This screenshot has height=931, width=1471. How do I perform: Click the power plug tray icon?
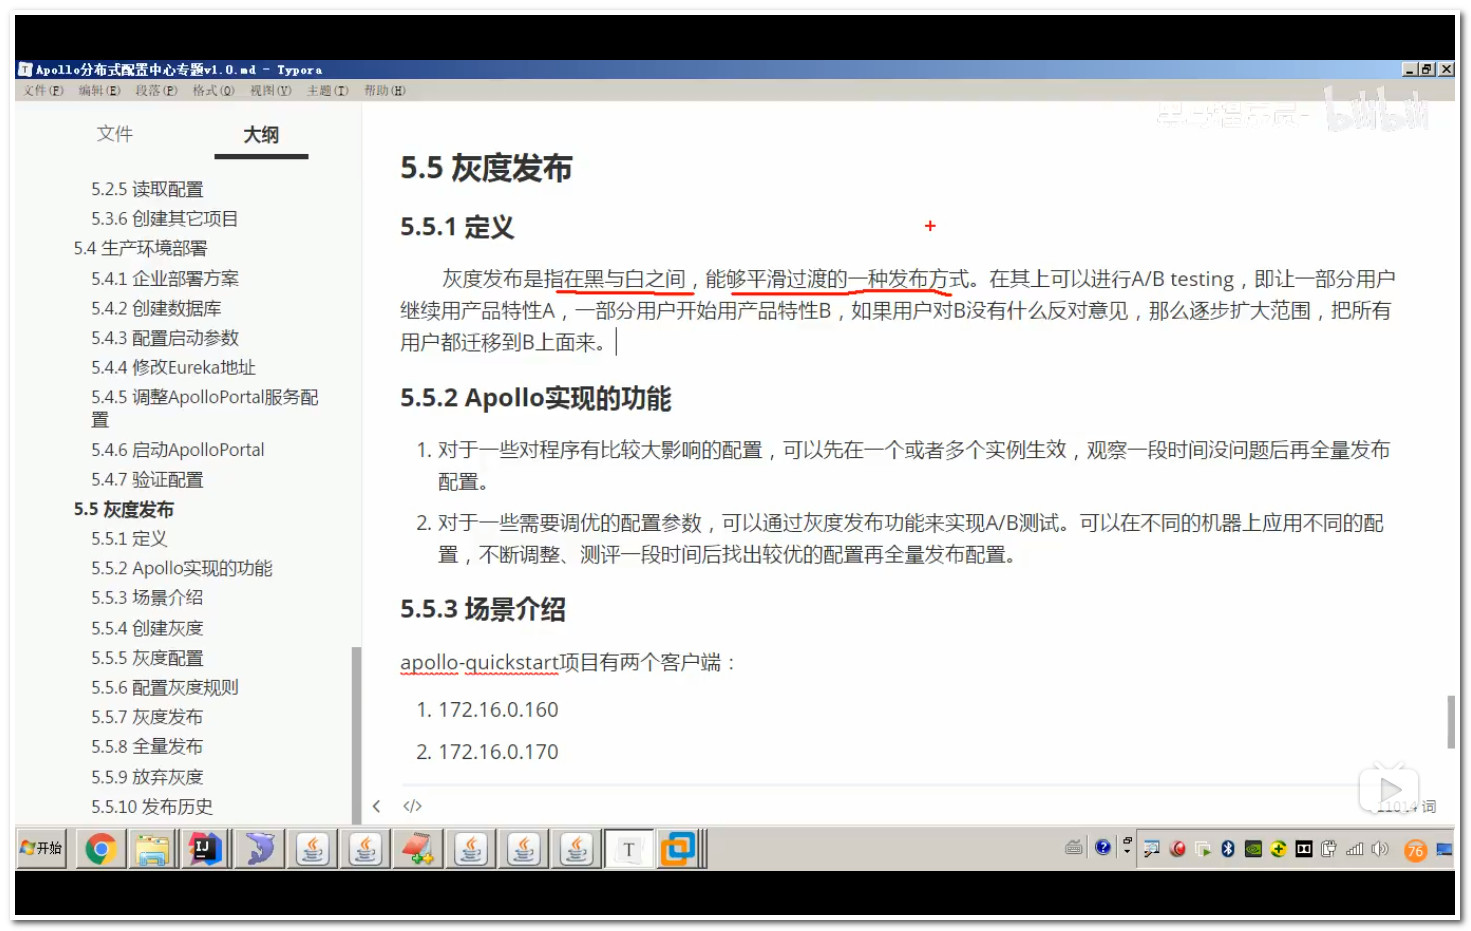click(x=1329, y=849)
